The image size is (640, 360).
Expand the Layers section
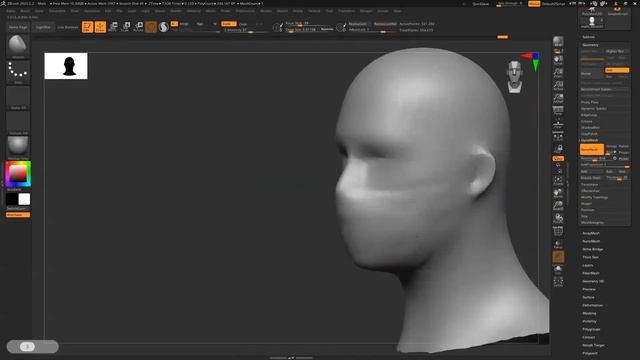[588, 265]
